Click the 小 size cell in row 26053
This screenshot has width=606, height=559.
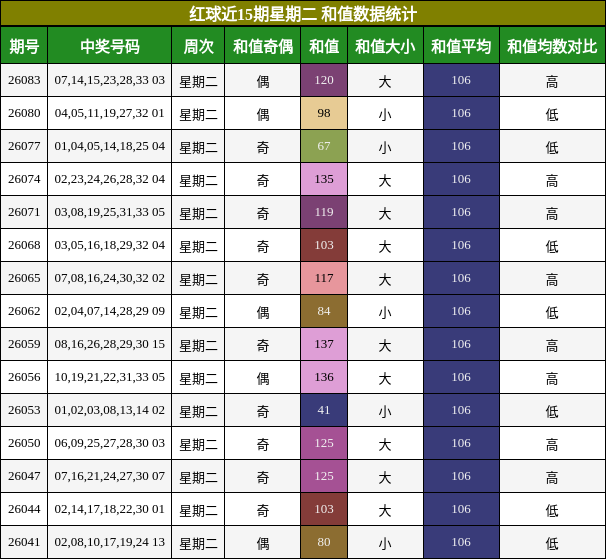pyautogui.click(x=385, y=410)
